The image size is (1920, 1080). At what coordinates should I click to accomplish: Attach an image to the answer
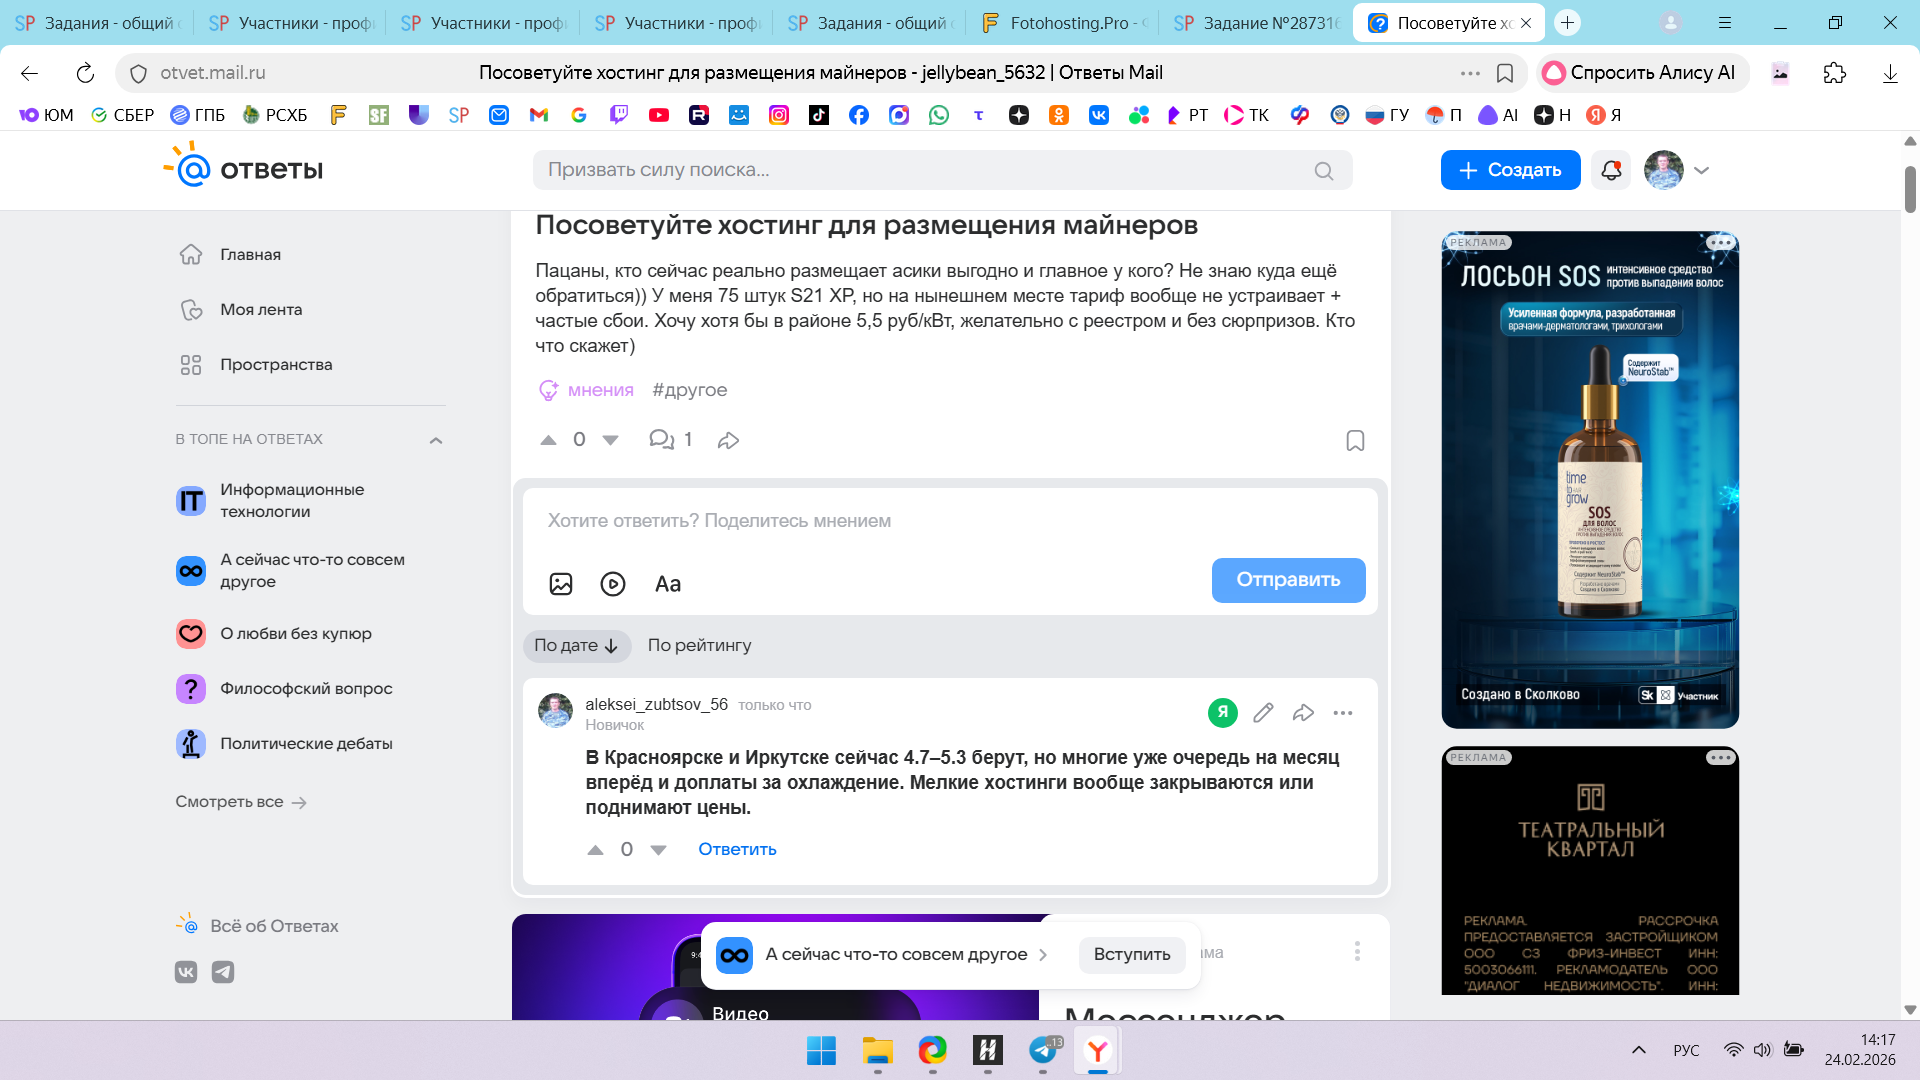[x=561, y=584]
